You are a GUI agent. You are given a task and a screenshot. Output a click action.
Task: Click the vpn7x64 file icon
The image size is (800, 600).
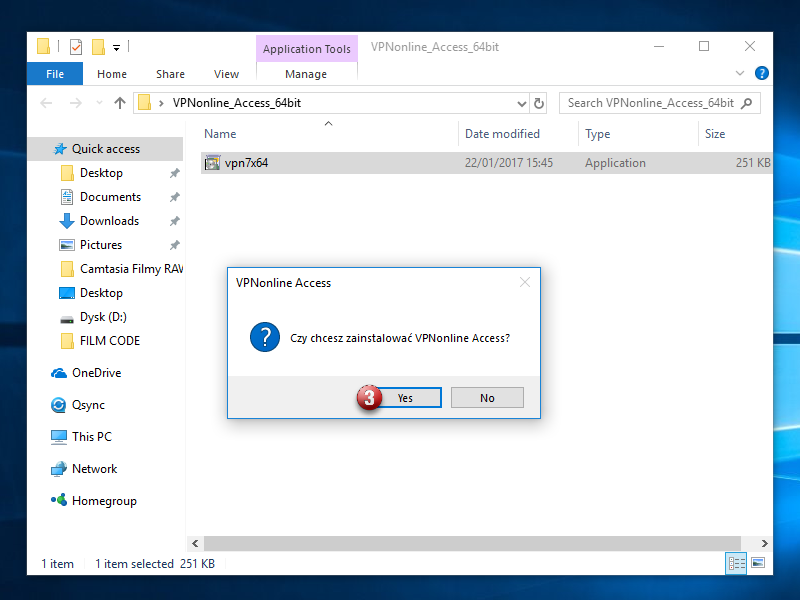[x=212, y=163]
